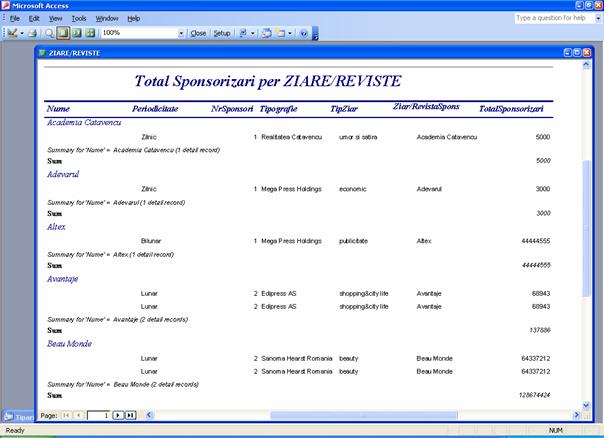Click the page number input field
The height and width of the screenshot is (438, 604).
point(98,414)
